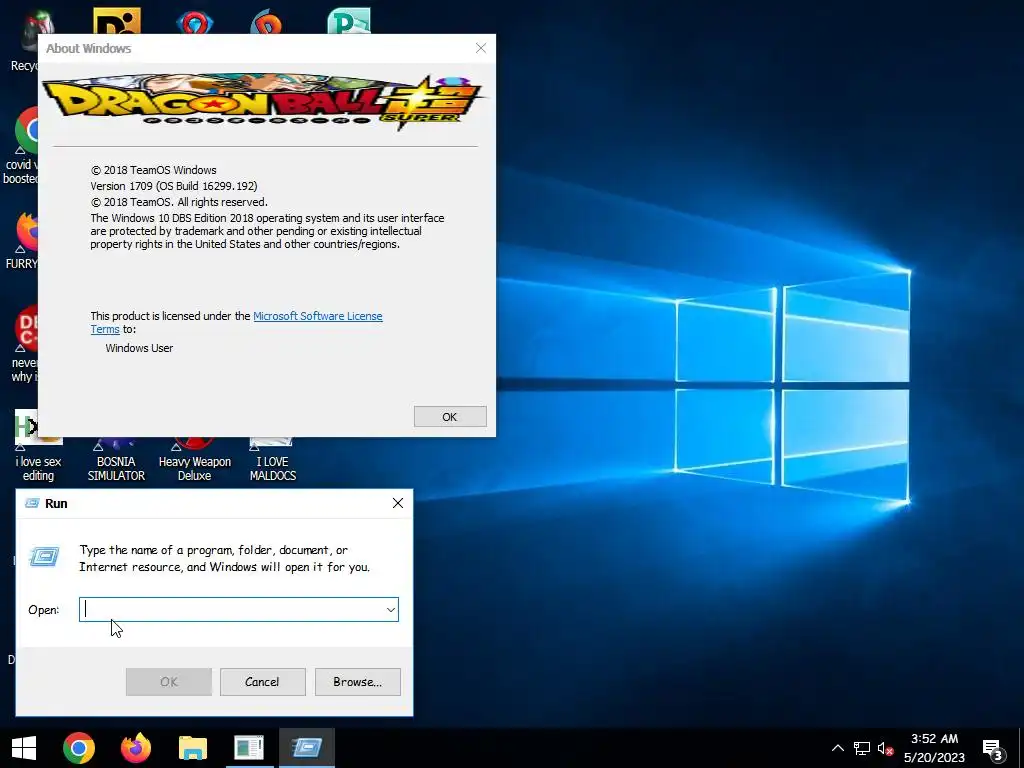Launch Google Chrome from the taskbar
The height and width of the screenshot is (768, 1024).
(x=78, y=748)
